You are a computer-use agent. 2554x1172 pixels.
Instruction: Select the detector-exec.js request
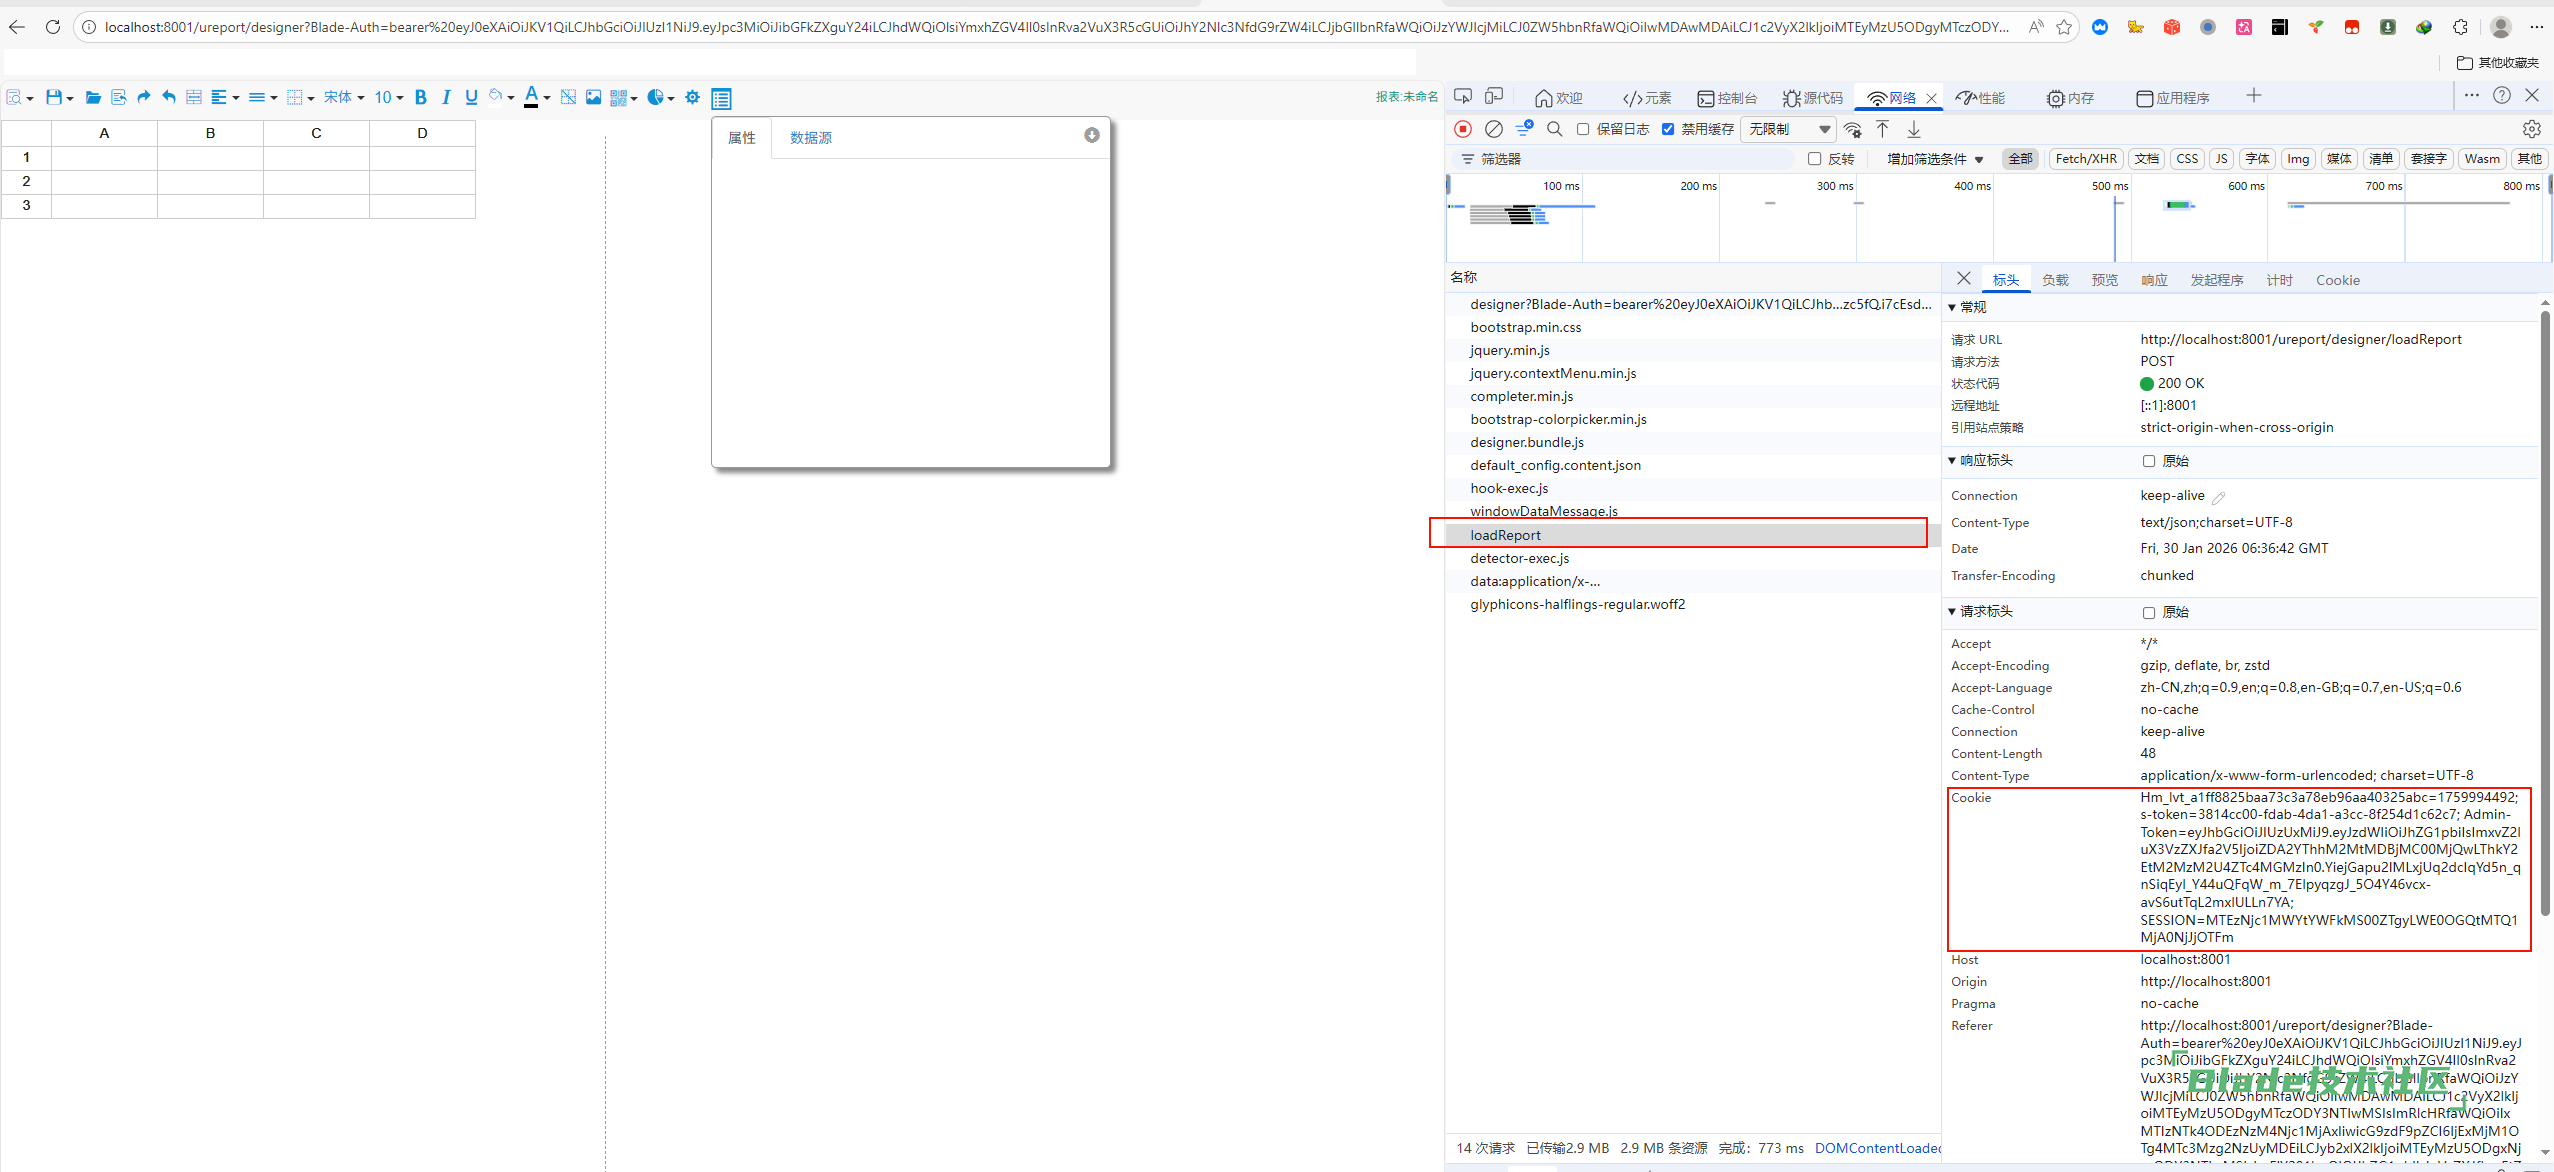click(1519, 558)
